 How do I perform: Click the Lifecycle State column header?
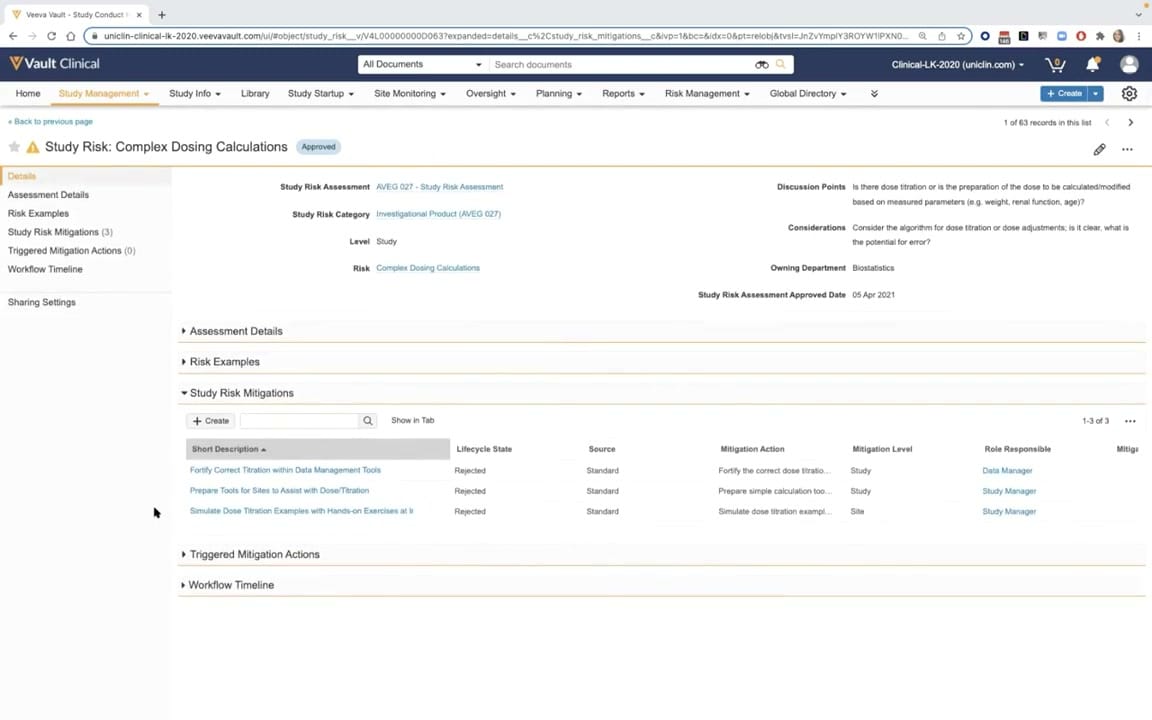484,449
